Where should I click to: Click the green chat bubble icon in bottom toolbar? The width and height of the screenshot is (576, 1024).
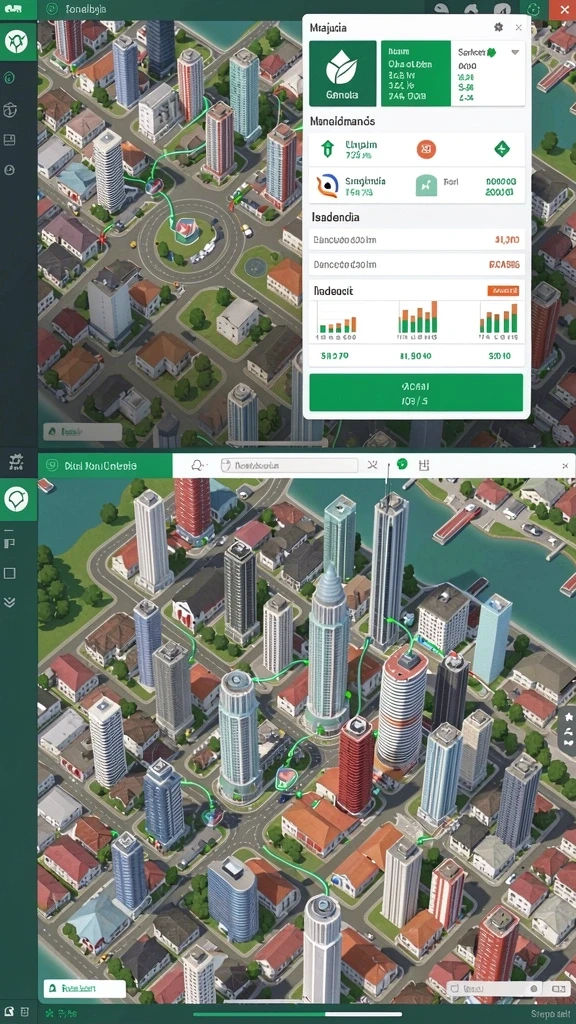click(x=402, y=464)
